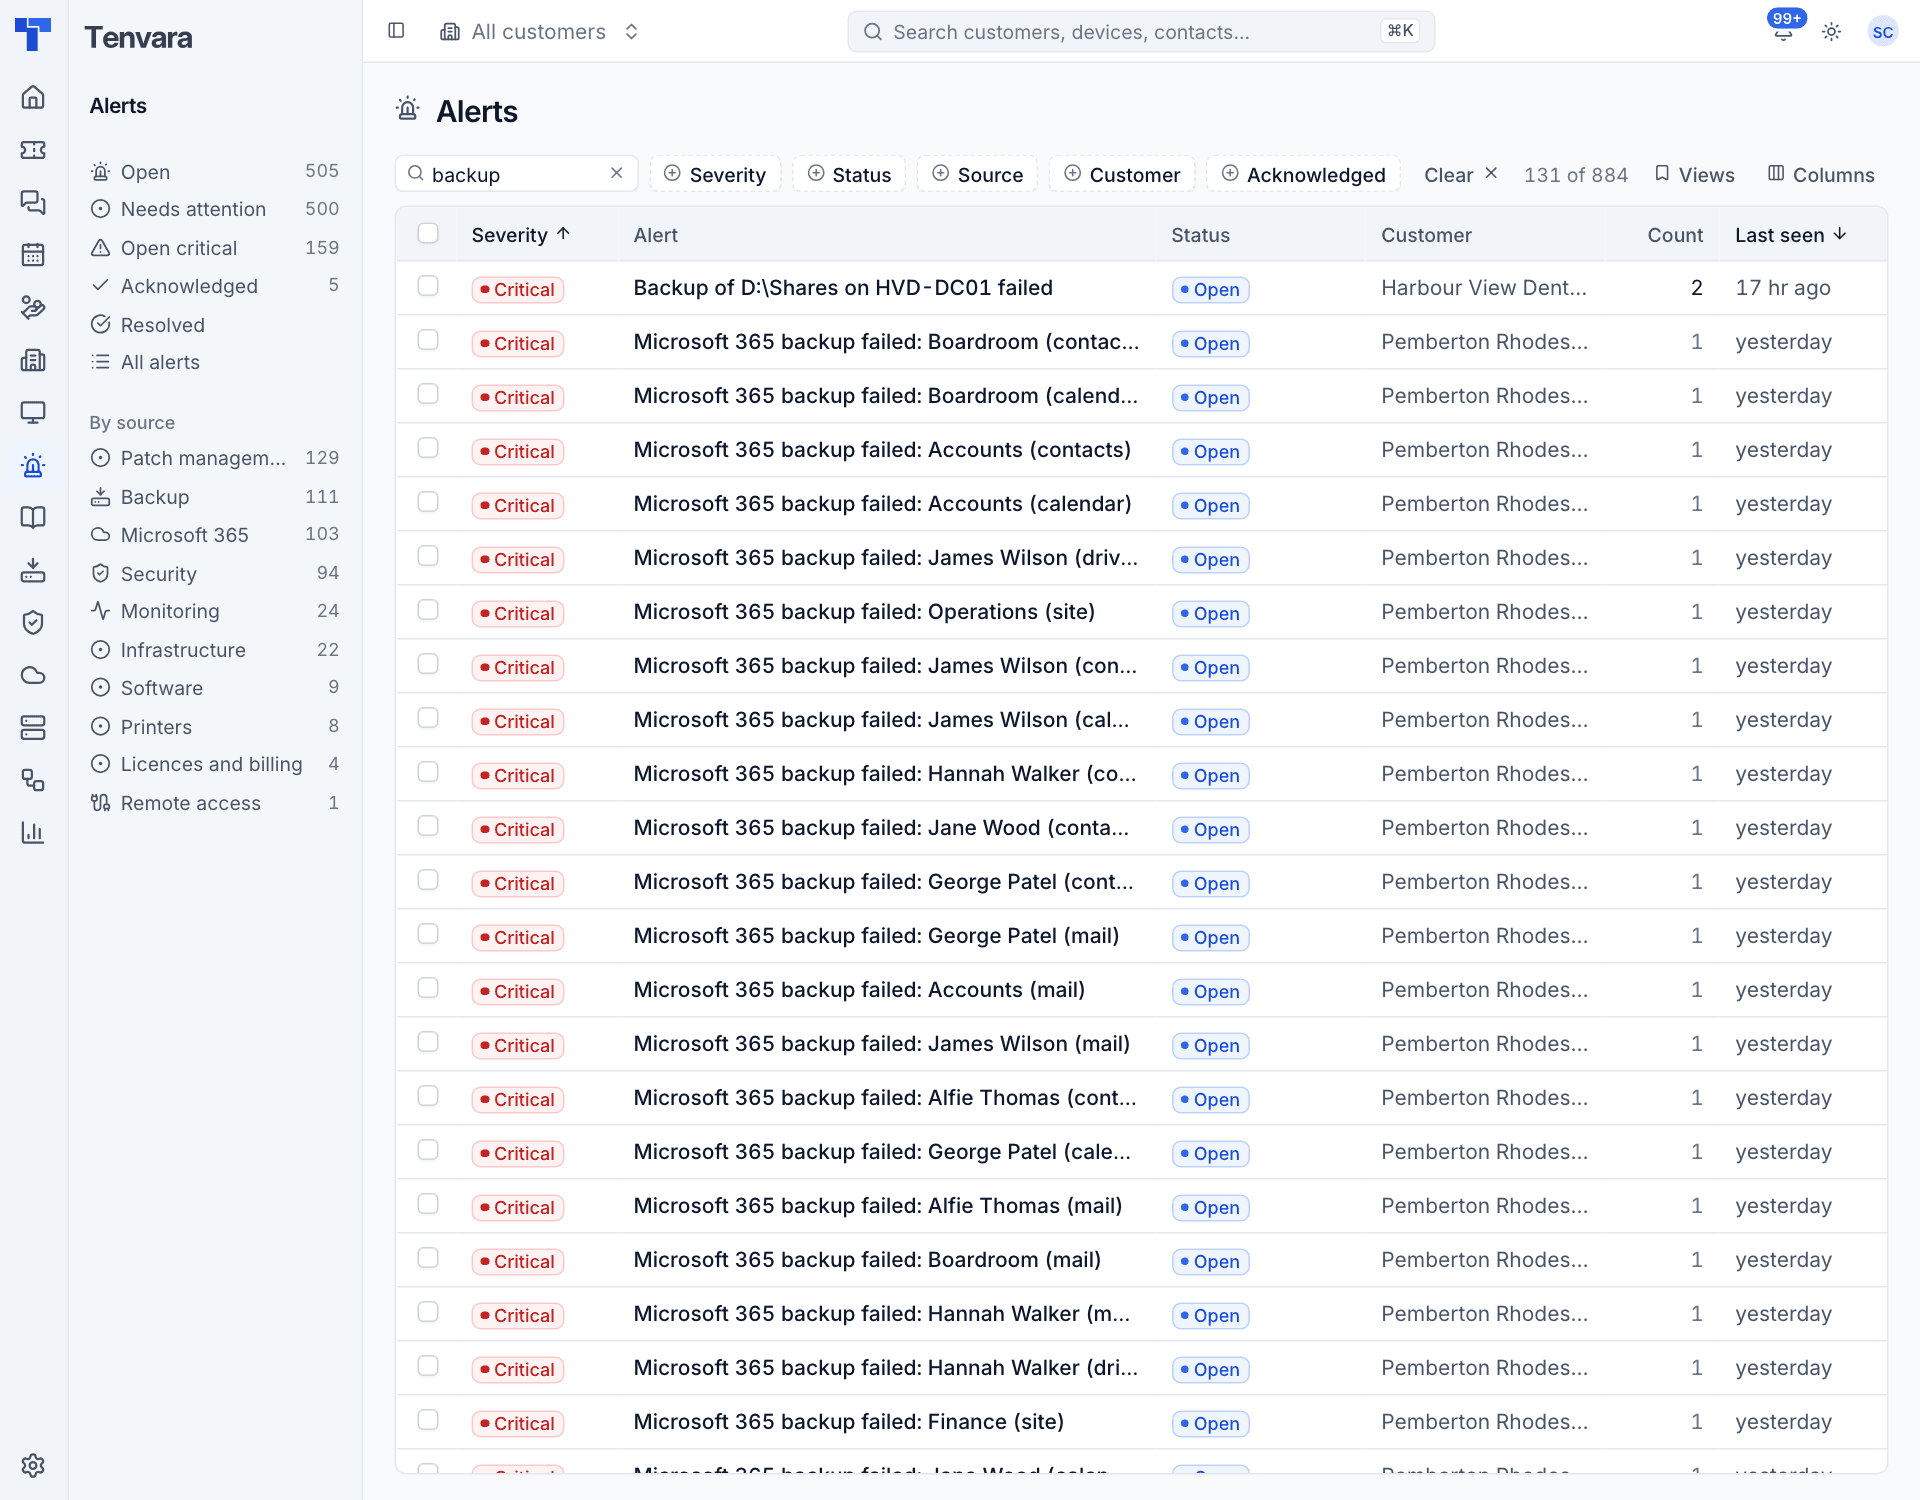Add an Acknowledged filter
This screenshot has width=1920, height=1500.
pyautogui.click(x=1303, y=174)
